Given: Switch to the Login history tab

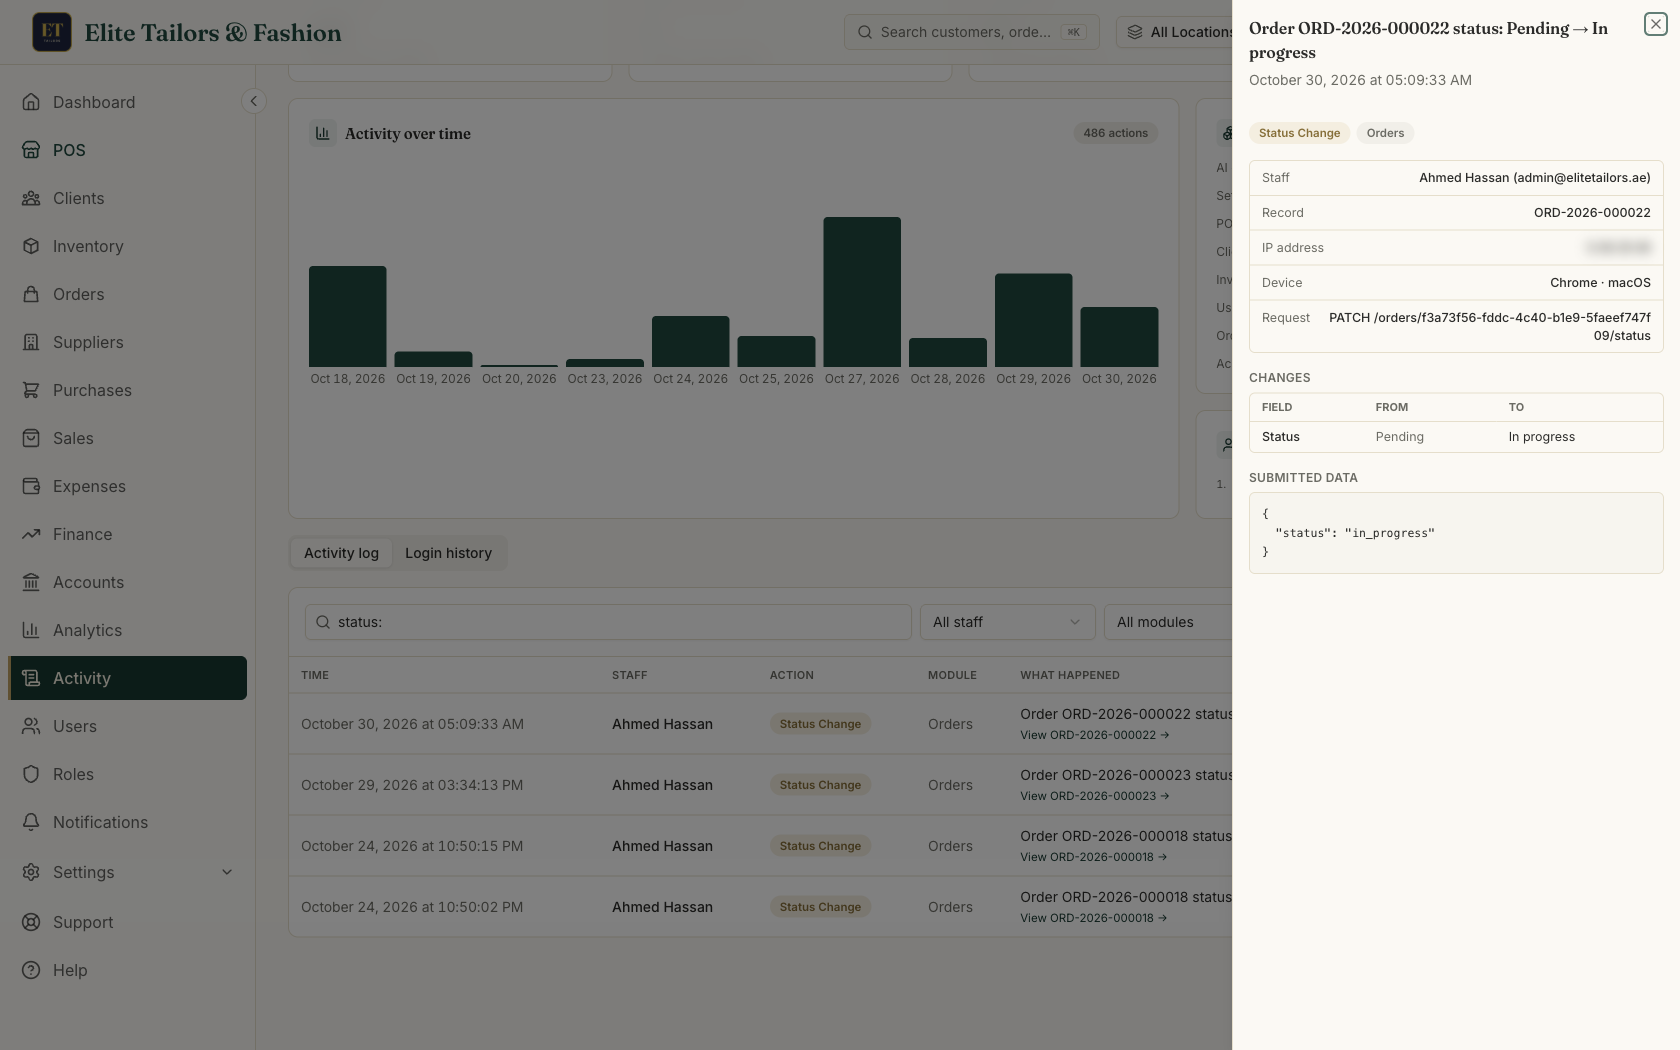Looking at the screenshot, I should click(448, 553).
